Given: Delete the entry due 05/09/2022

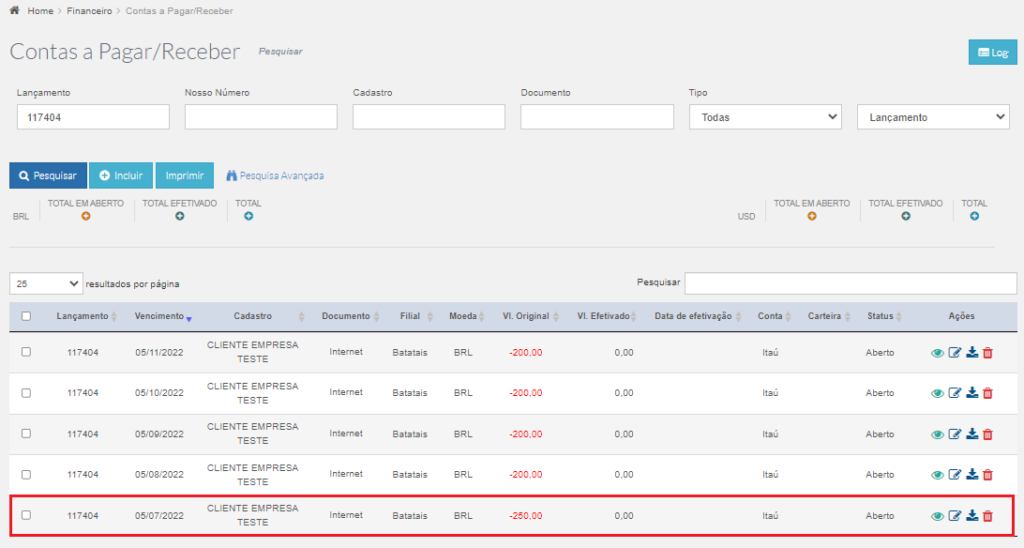Looking at the screenshot, I should 987,434.
